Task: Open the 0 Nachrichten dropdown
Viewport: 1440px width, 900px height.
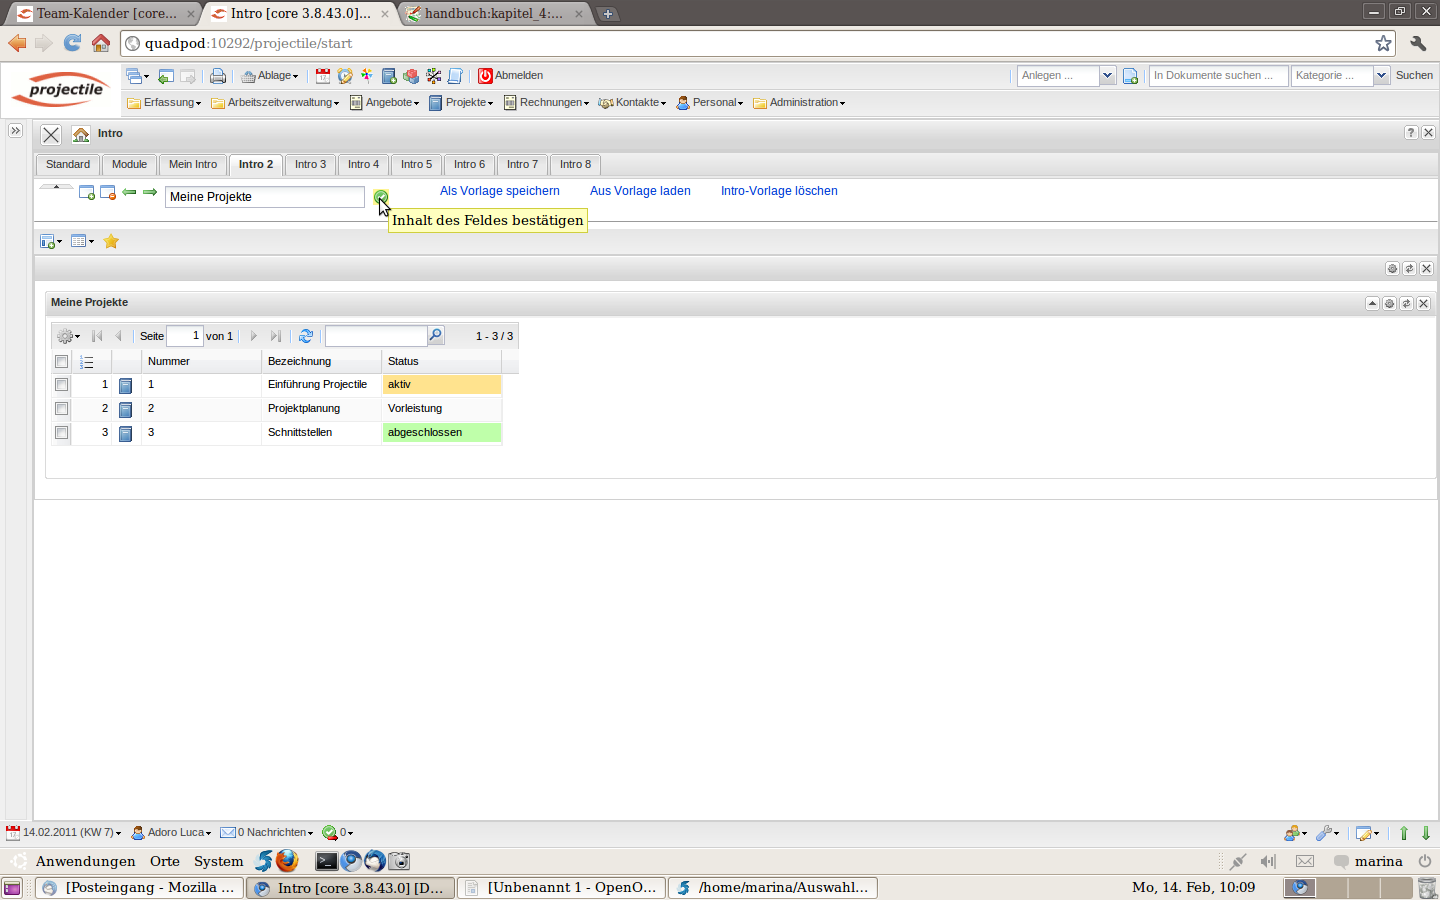Action: click(267, 833)
